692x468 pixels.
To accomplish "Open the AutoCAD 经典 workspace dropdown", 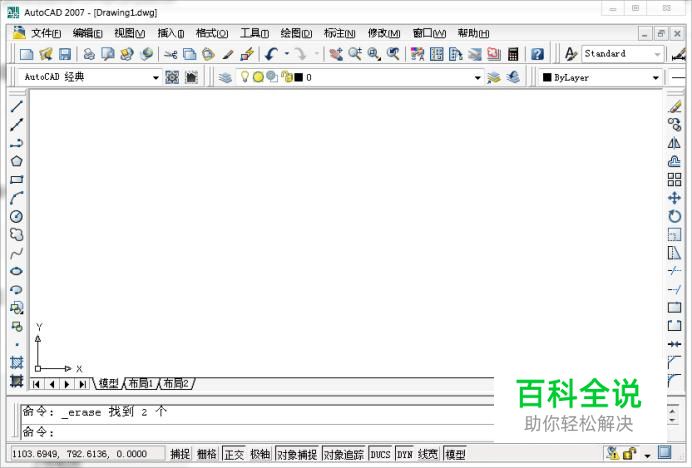I will pos(156,78).
